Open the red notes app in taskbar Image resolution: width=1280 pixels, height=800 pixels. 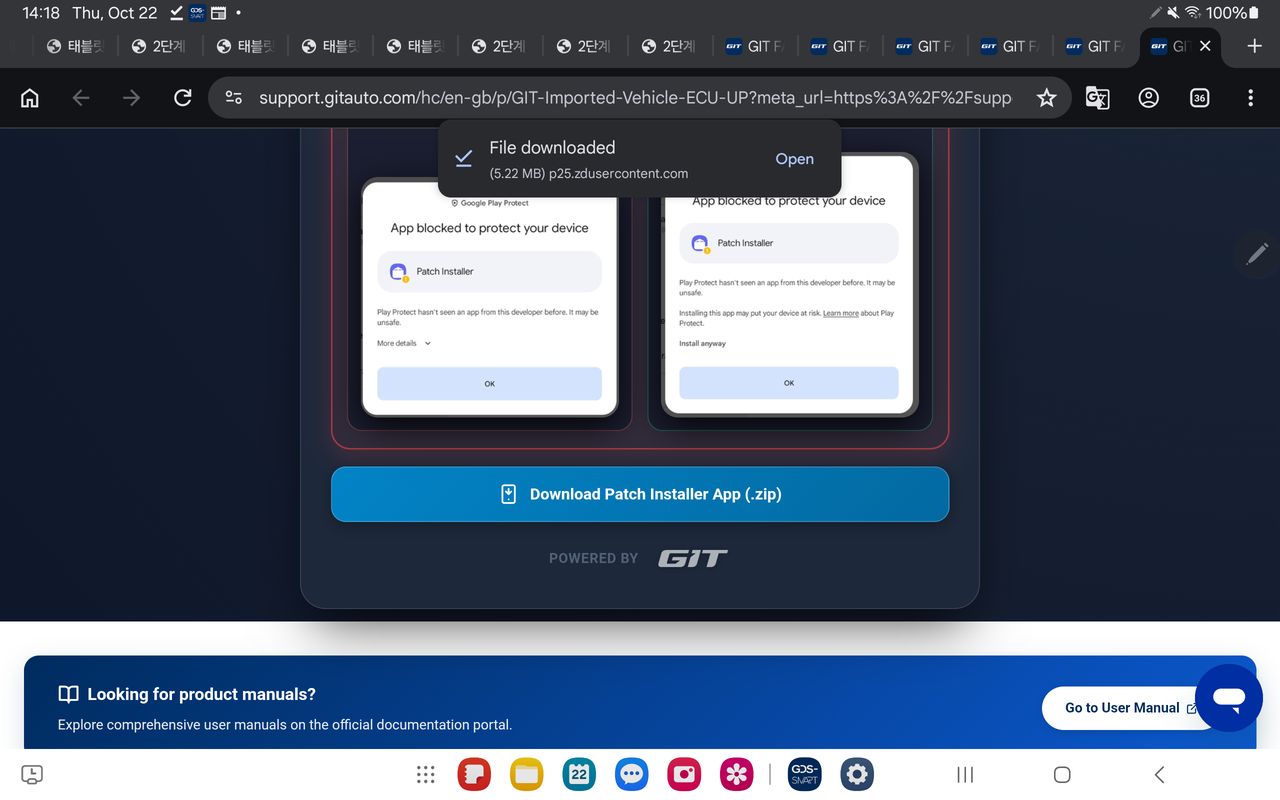pos(474,774)
